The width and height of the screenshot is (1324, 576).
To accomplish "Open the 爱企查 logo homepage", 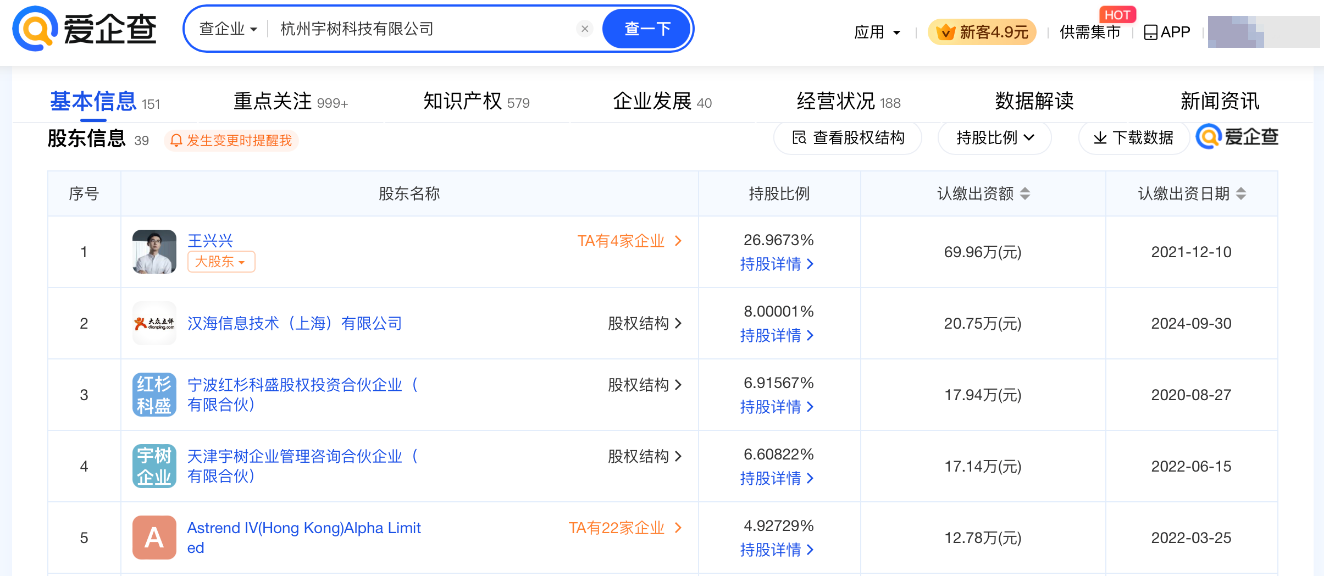I will coord(85,29).
